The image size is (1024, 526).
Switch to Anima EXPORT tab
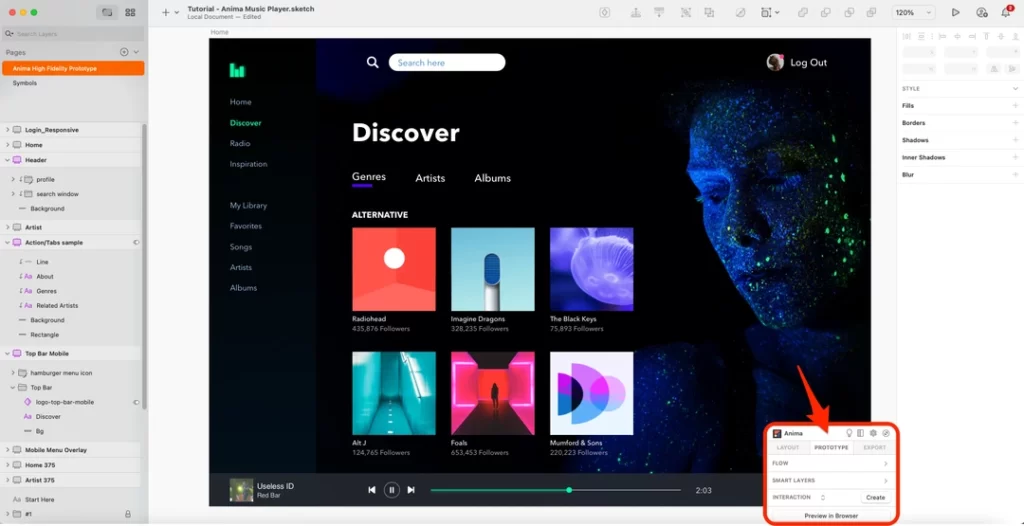[874, 448]
